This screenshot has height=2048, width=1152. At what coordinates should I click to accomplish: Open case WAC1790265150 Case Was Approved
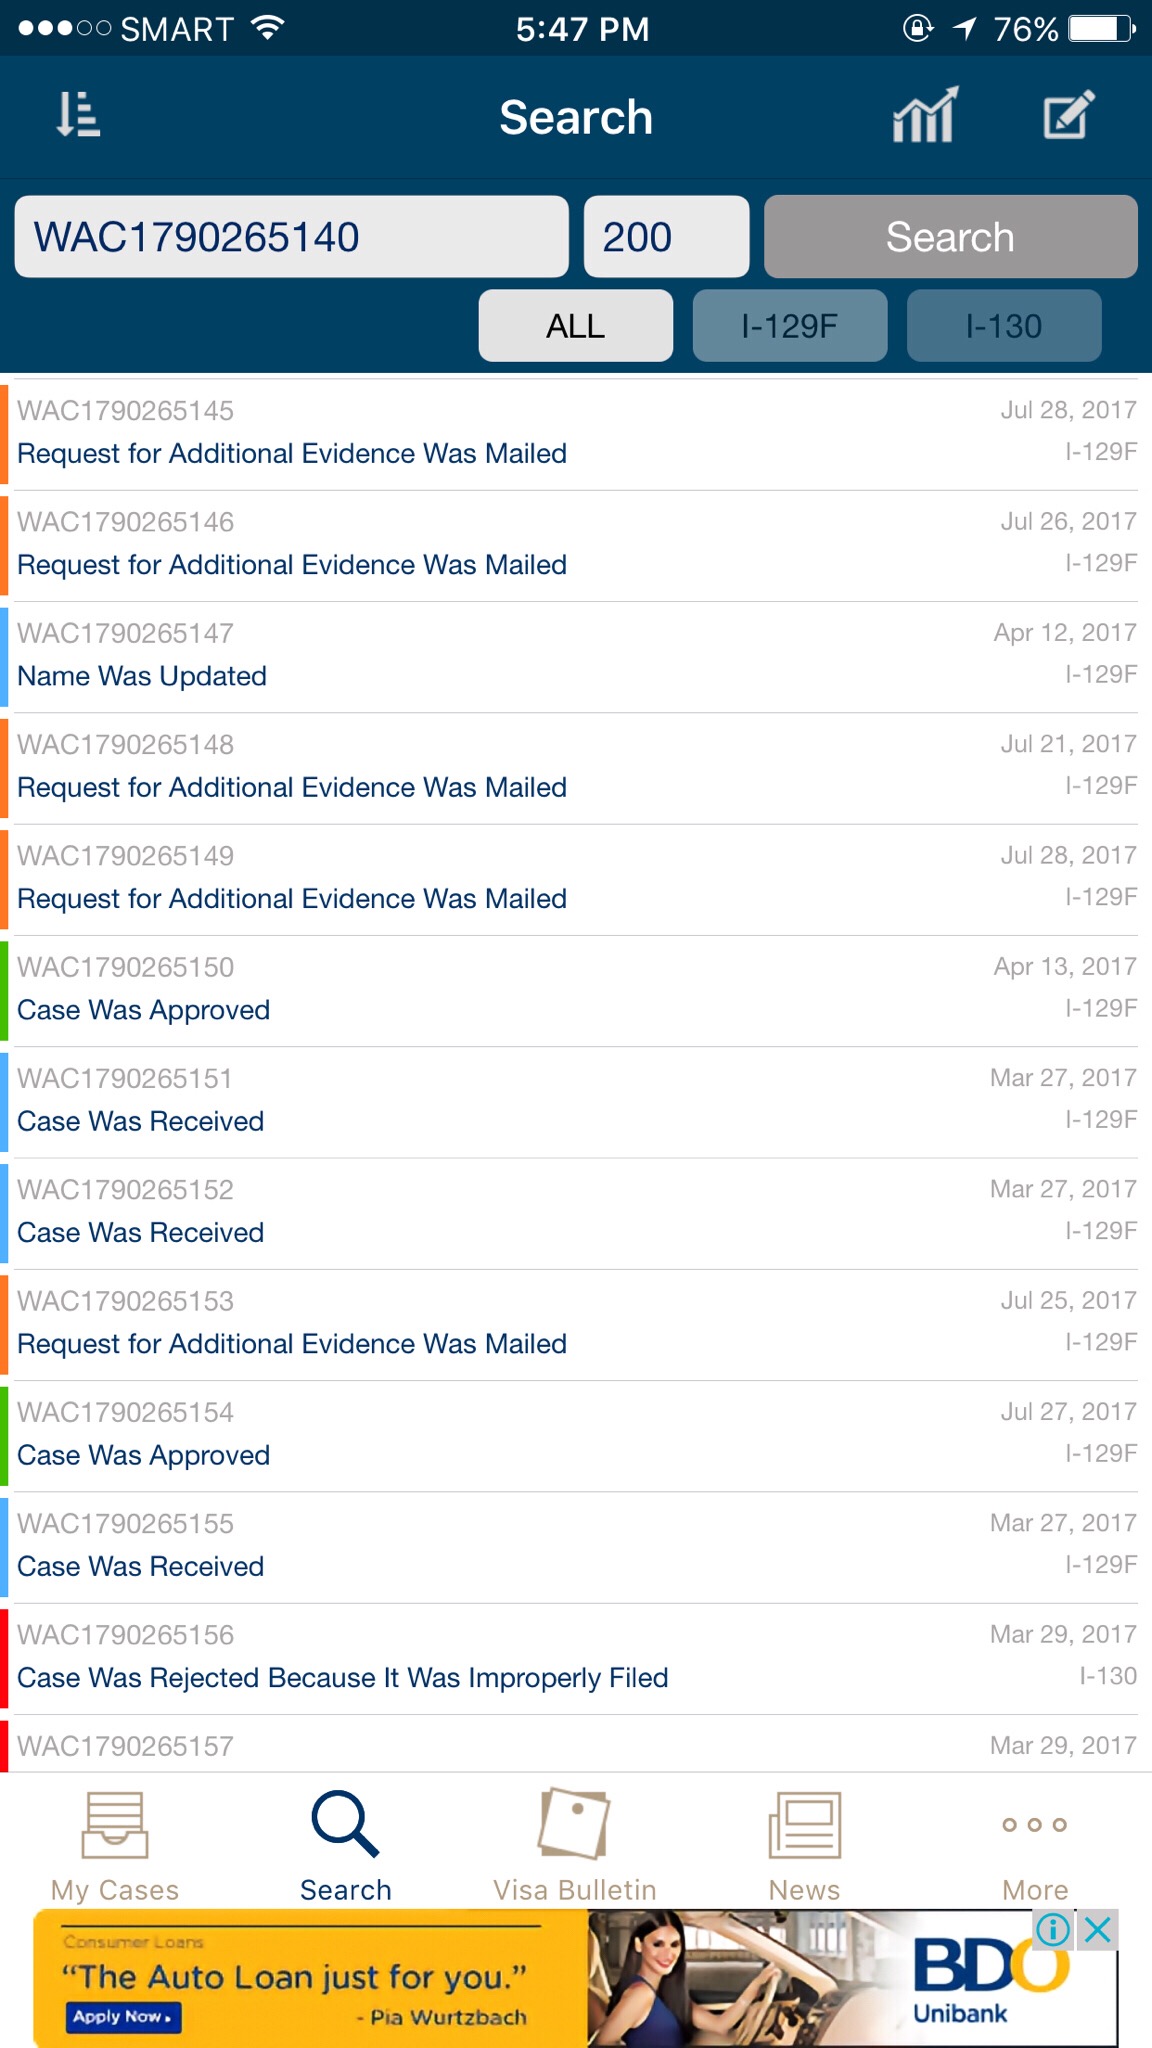pos(576,991)
